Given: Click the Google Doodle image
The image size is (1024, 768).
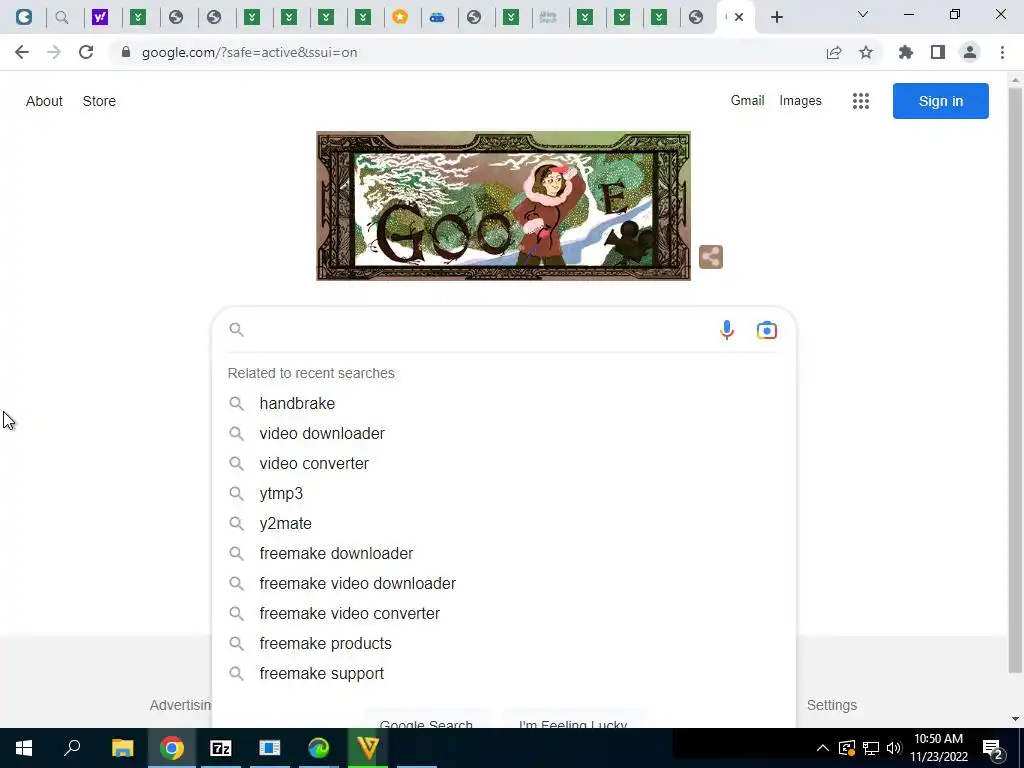Looking at the screenshot, I should point(504,206).
